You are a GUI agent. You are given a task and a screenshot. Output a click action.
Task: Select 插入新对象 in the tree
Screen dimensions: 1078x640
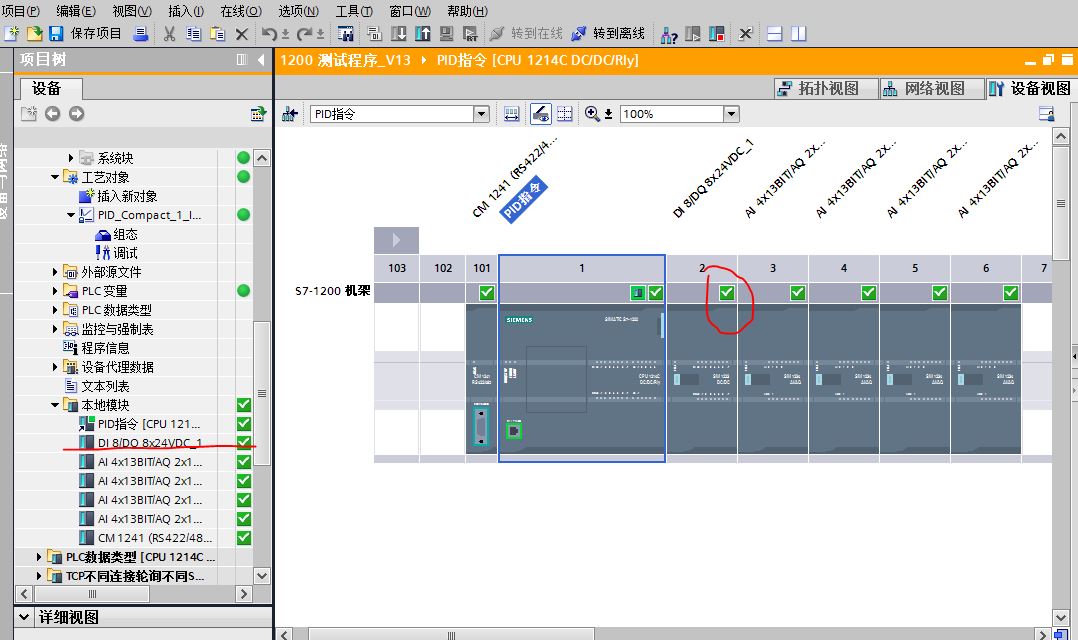coord(127,197)
